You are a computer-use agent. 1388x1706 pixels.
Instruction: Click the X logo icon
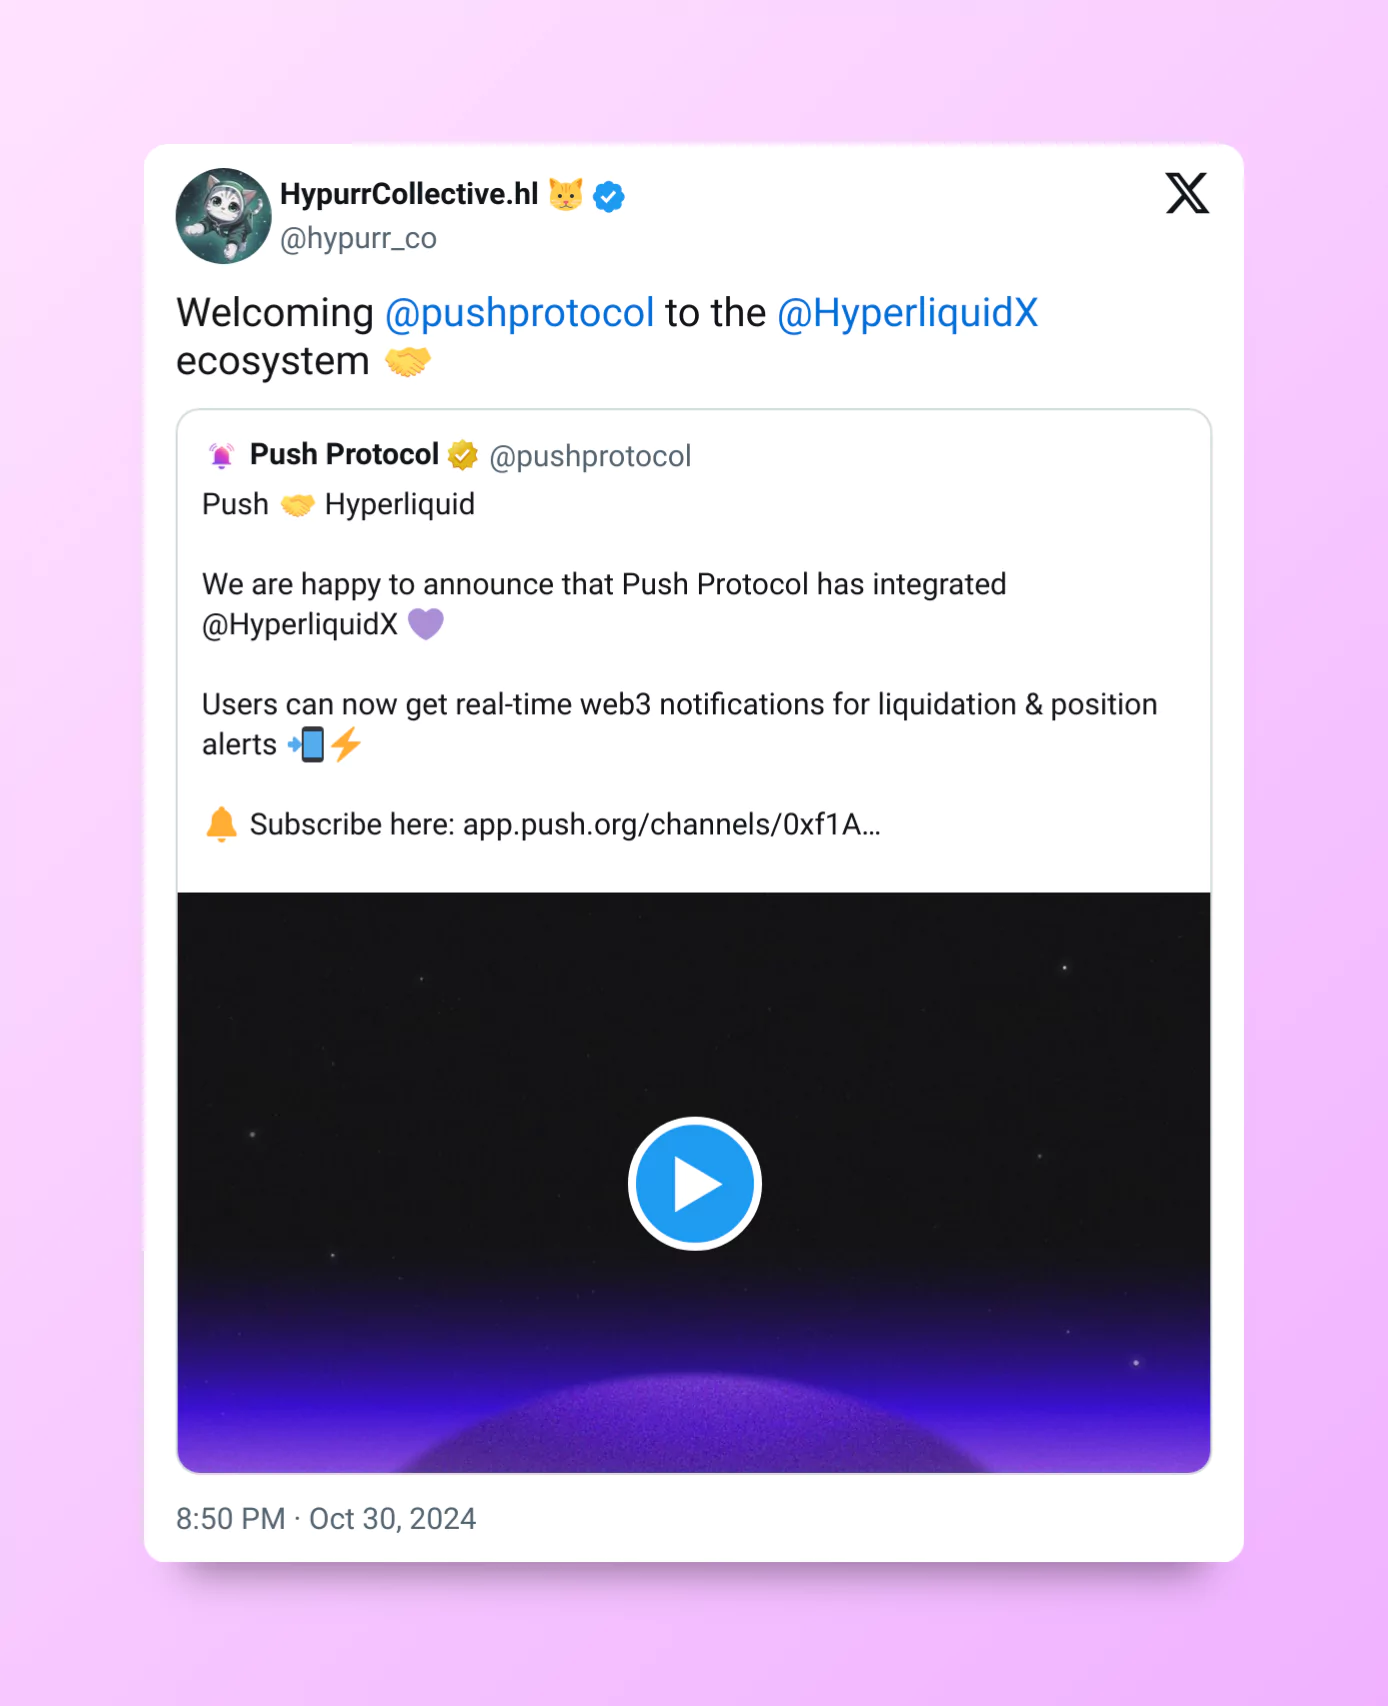(1187, 193)
